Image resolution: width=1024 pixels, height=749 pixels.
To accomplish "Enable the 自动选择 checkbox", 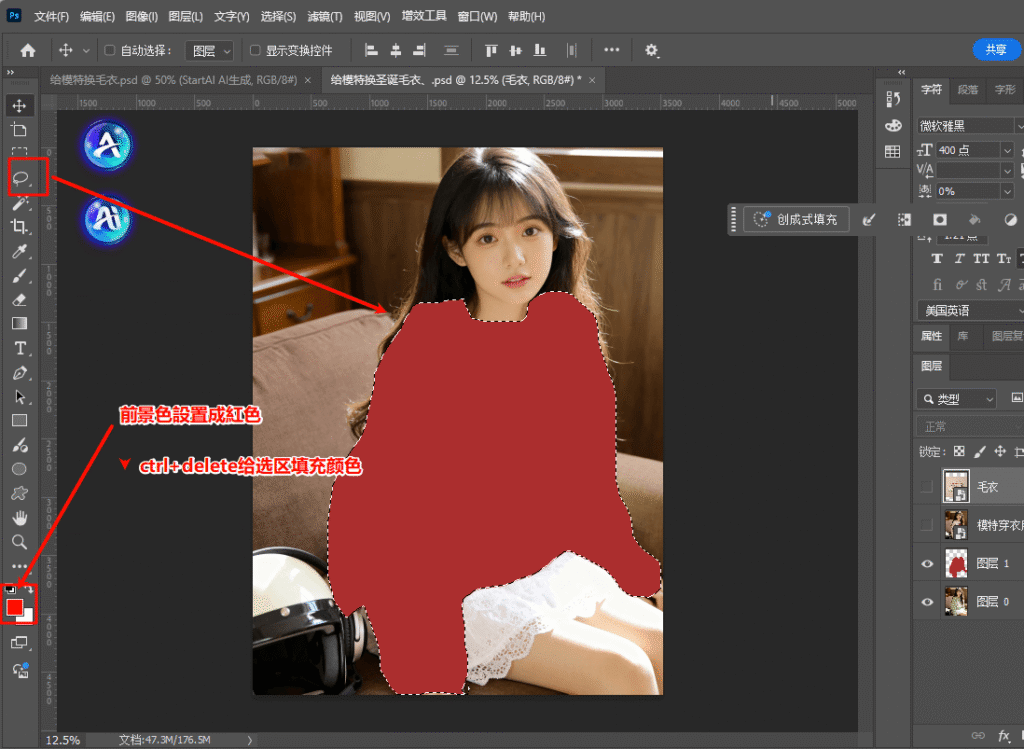I will pos(110,50).
